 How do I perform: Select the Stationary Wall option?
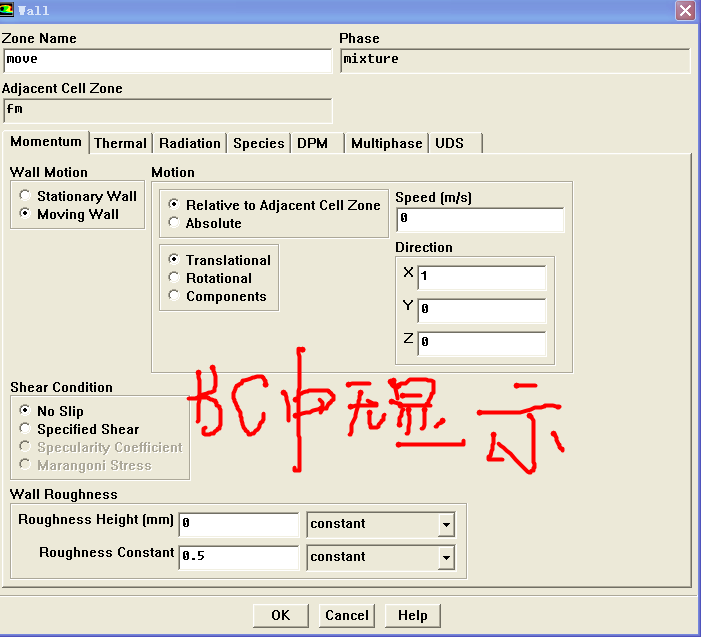[x=26, y=197]
